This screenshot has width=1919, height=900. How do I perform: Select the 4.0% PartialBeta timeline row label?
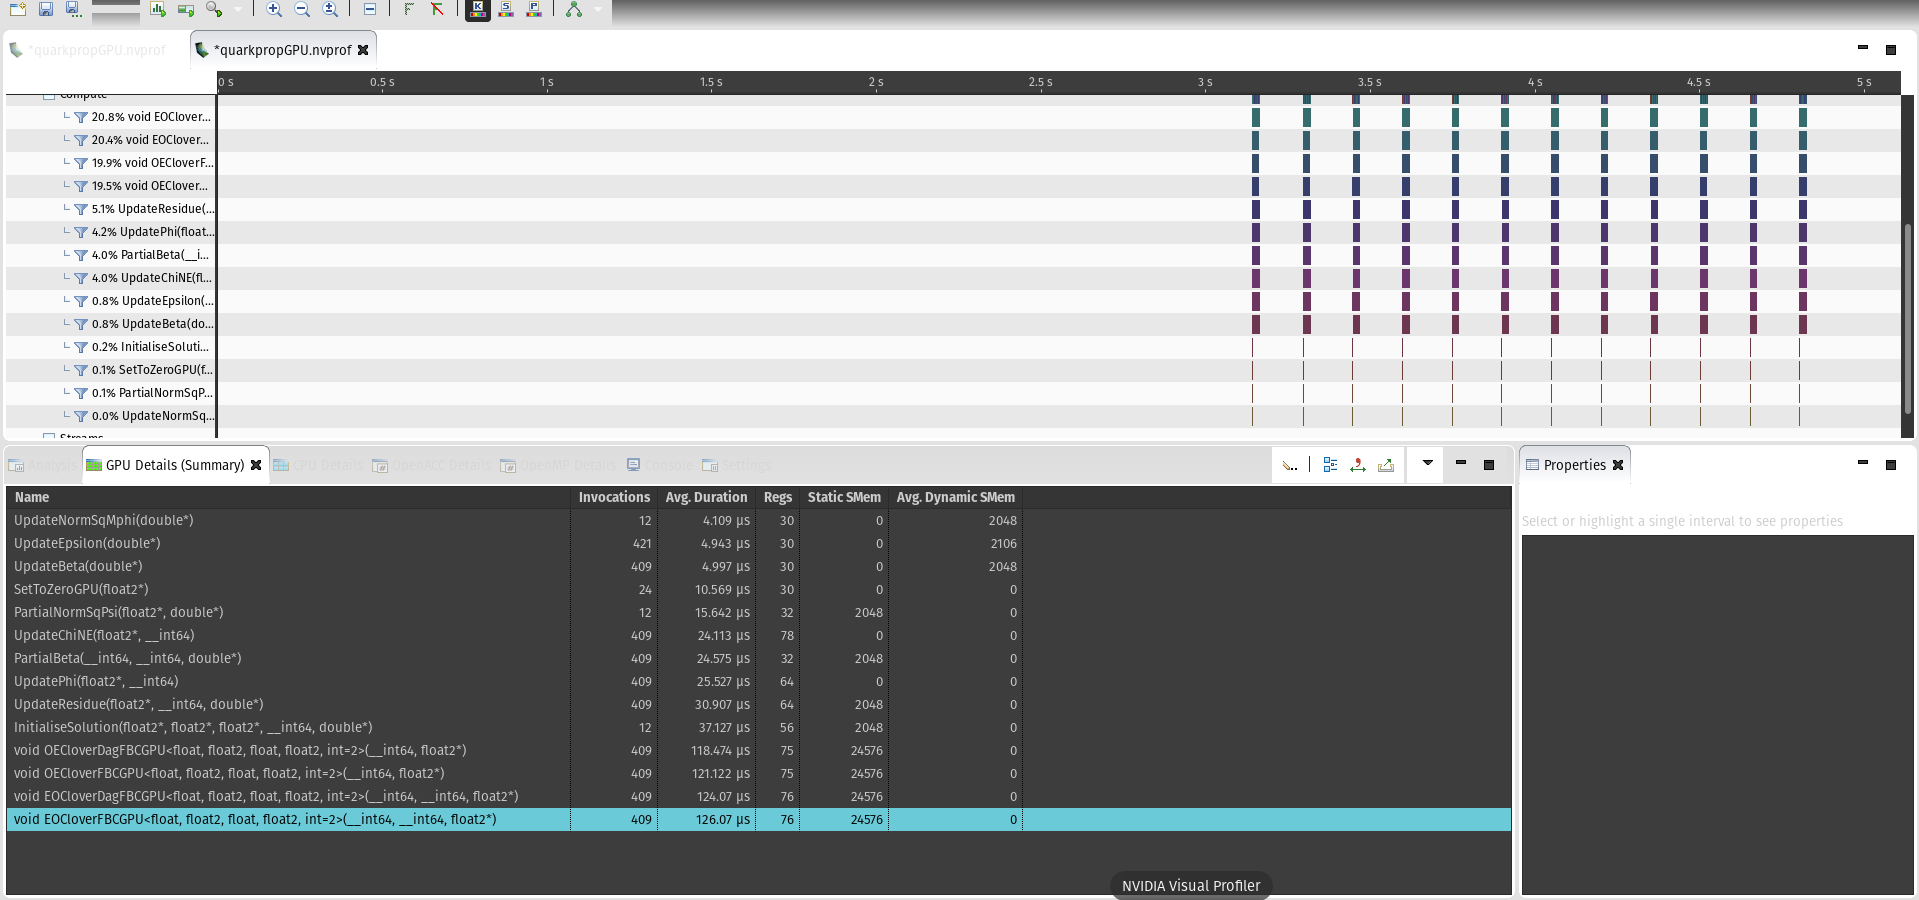tap(150, 255)
